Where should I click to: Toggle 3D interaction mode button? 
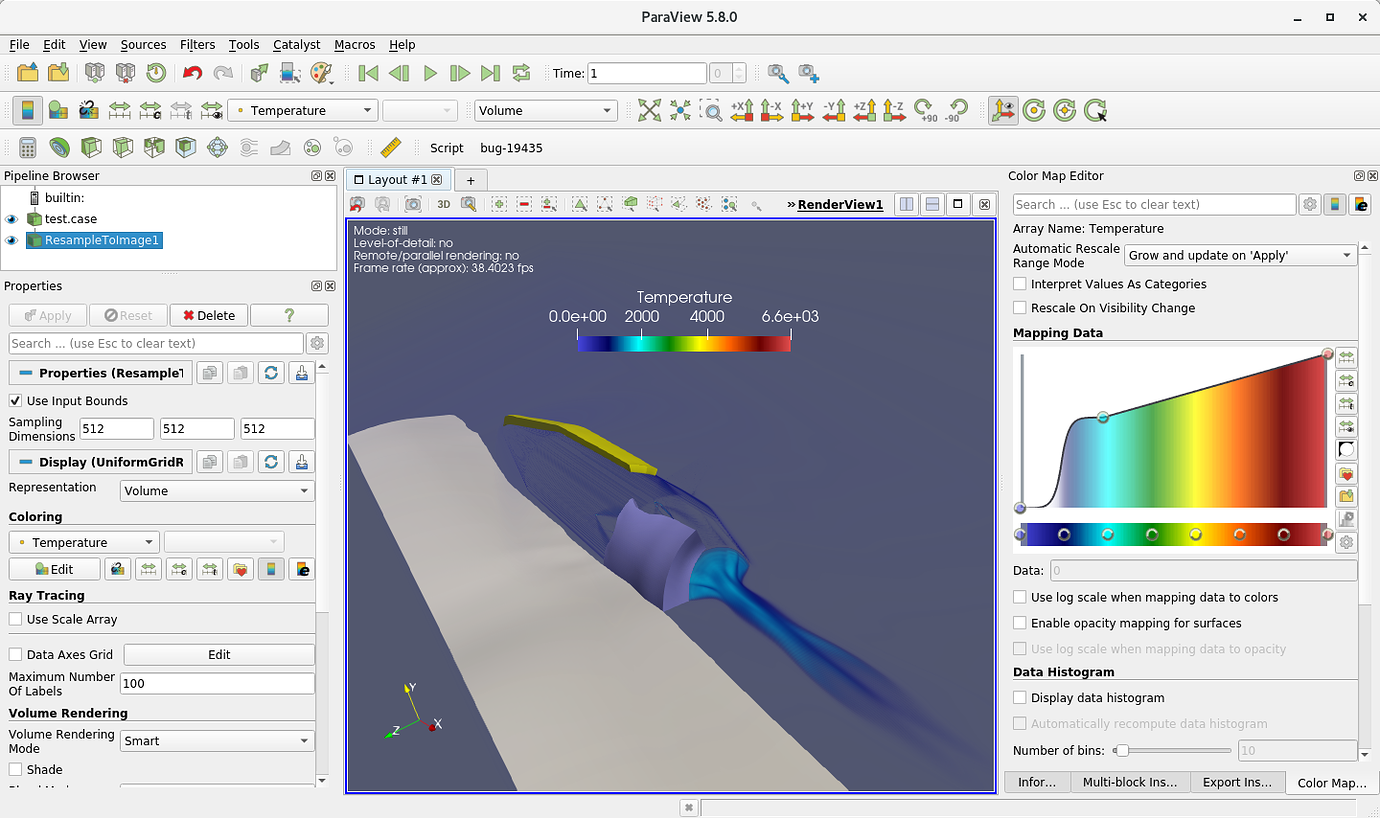[x=443, y=204]
